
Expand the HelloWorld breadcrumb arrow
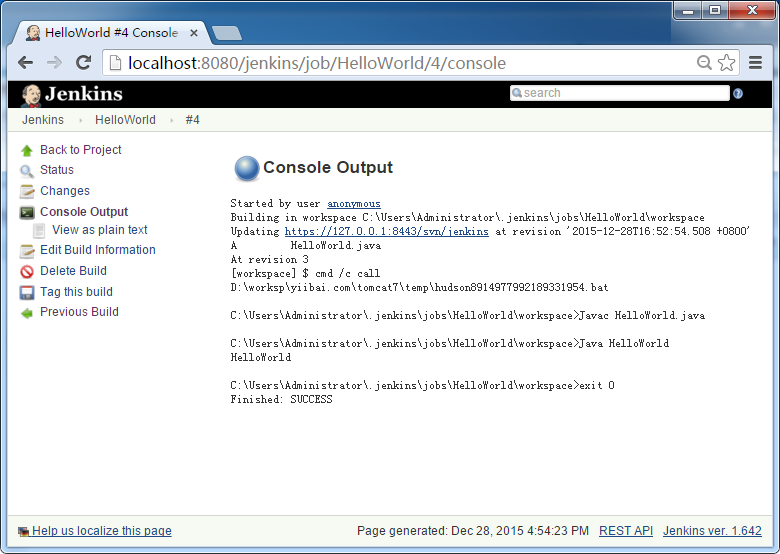click(171, 120)
